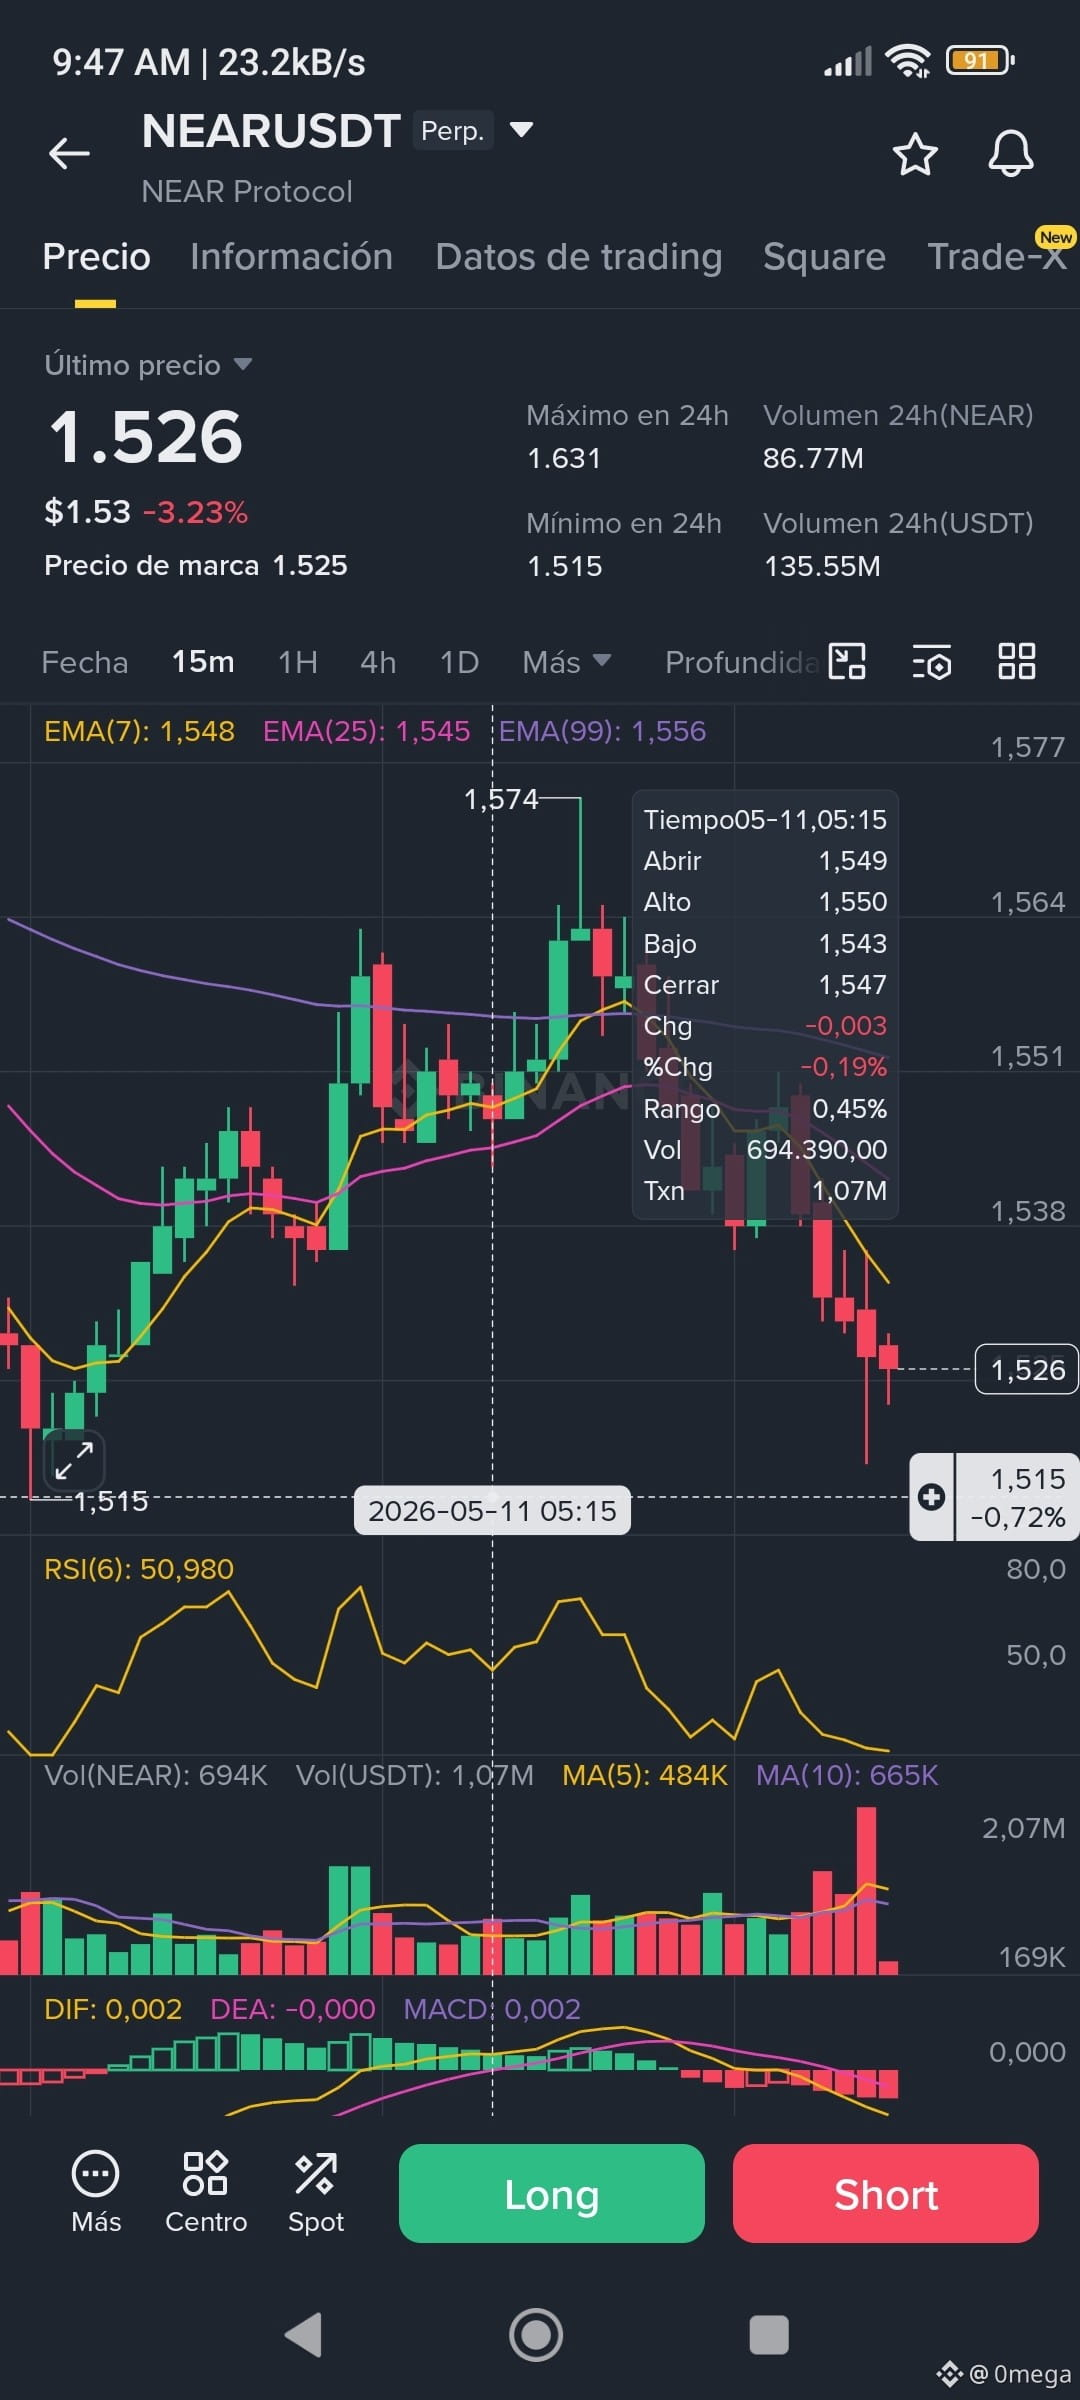Tap the plus icon beside the 1,515 crosshair price
This screenshot has width=1080, height=2400.
(931, 1497)
